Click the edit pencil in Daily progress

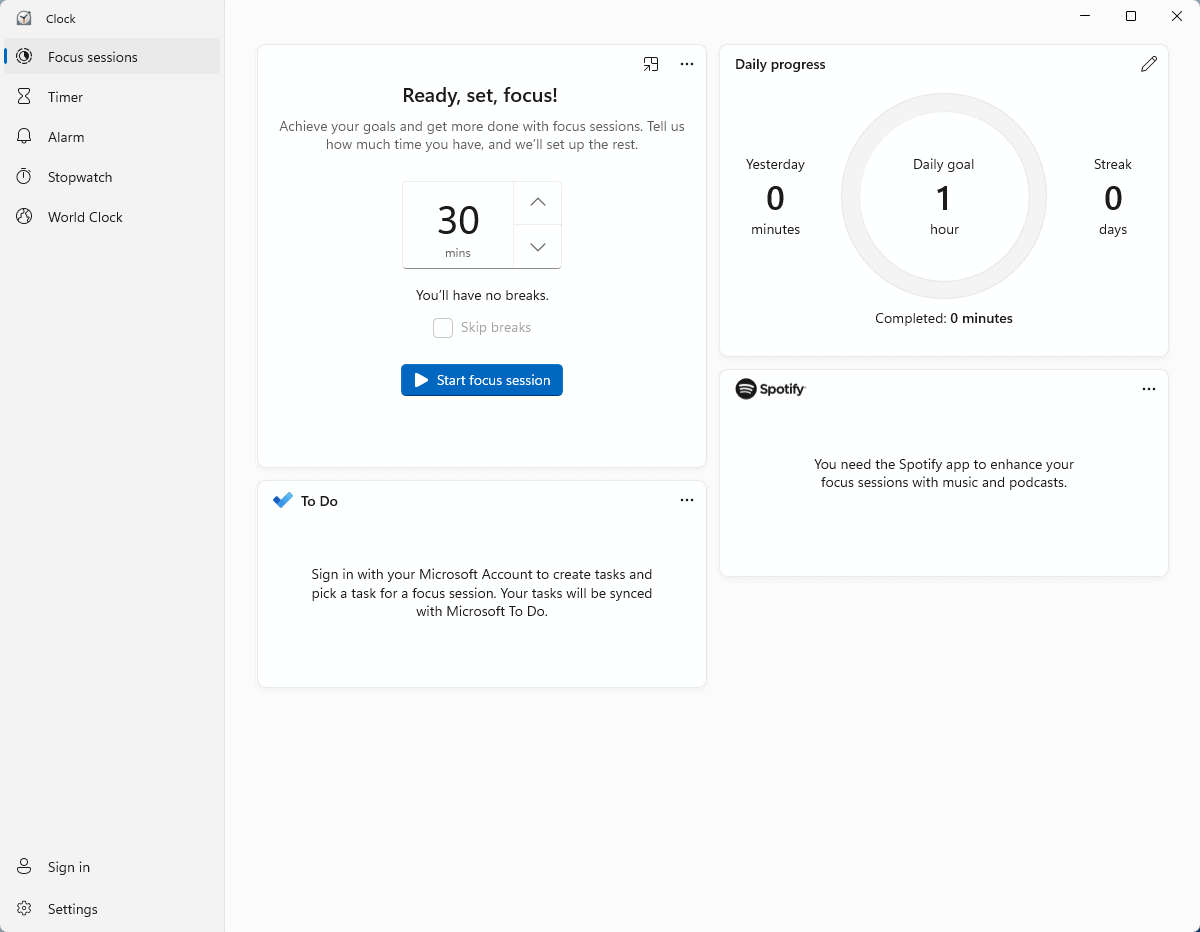[x=1149, y=64]
